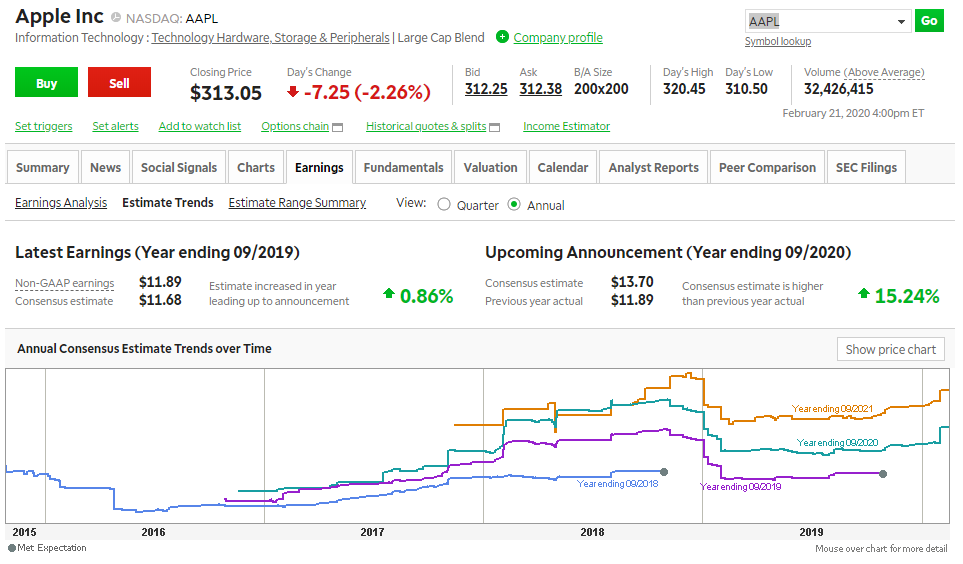Open the Summary tab
Image resolution: width=963 pixels, height=564 pixels.
[42, 167]
